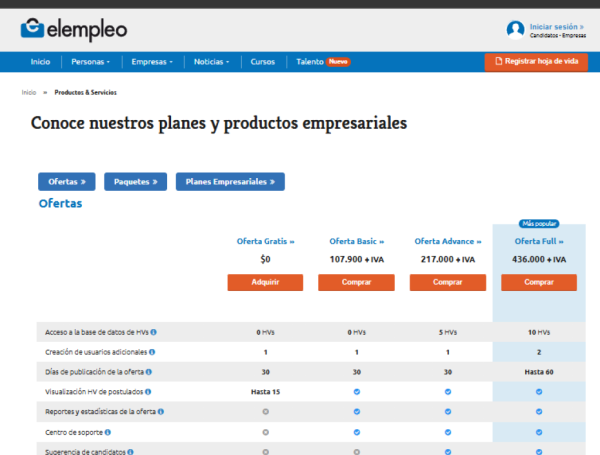Click the elempleo logo
The width and height of the screenshot is (600, 455).
coord(73,29)
